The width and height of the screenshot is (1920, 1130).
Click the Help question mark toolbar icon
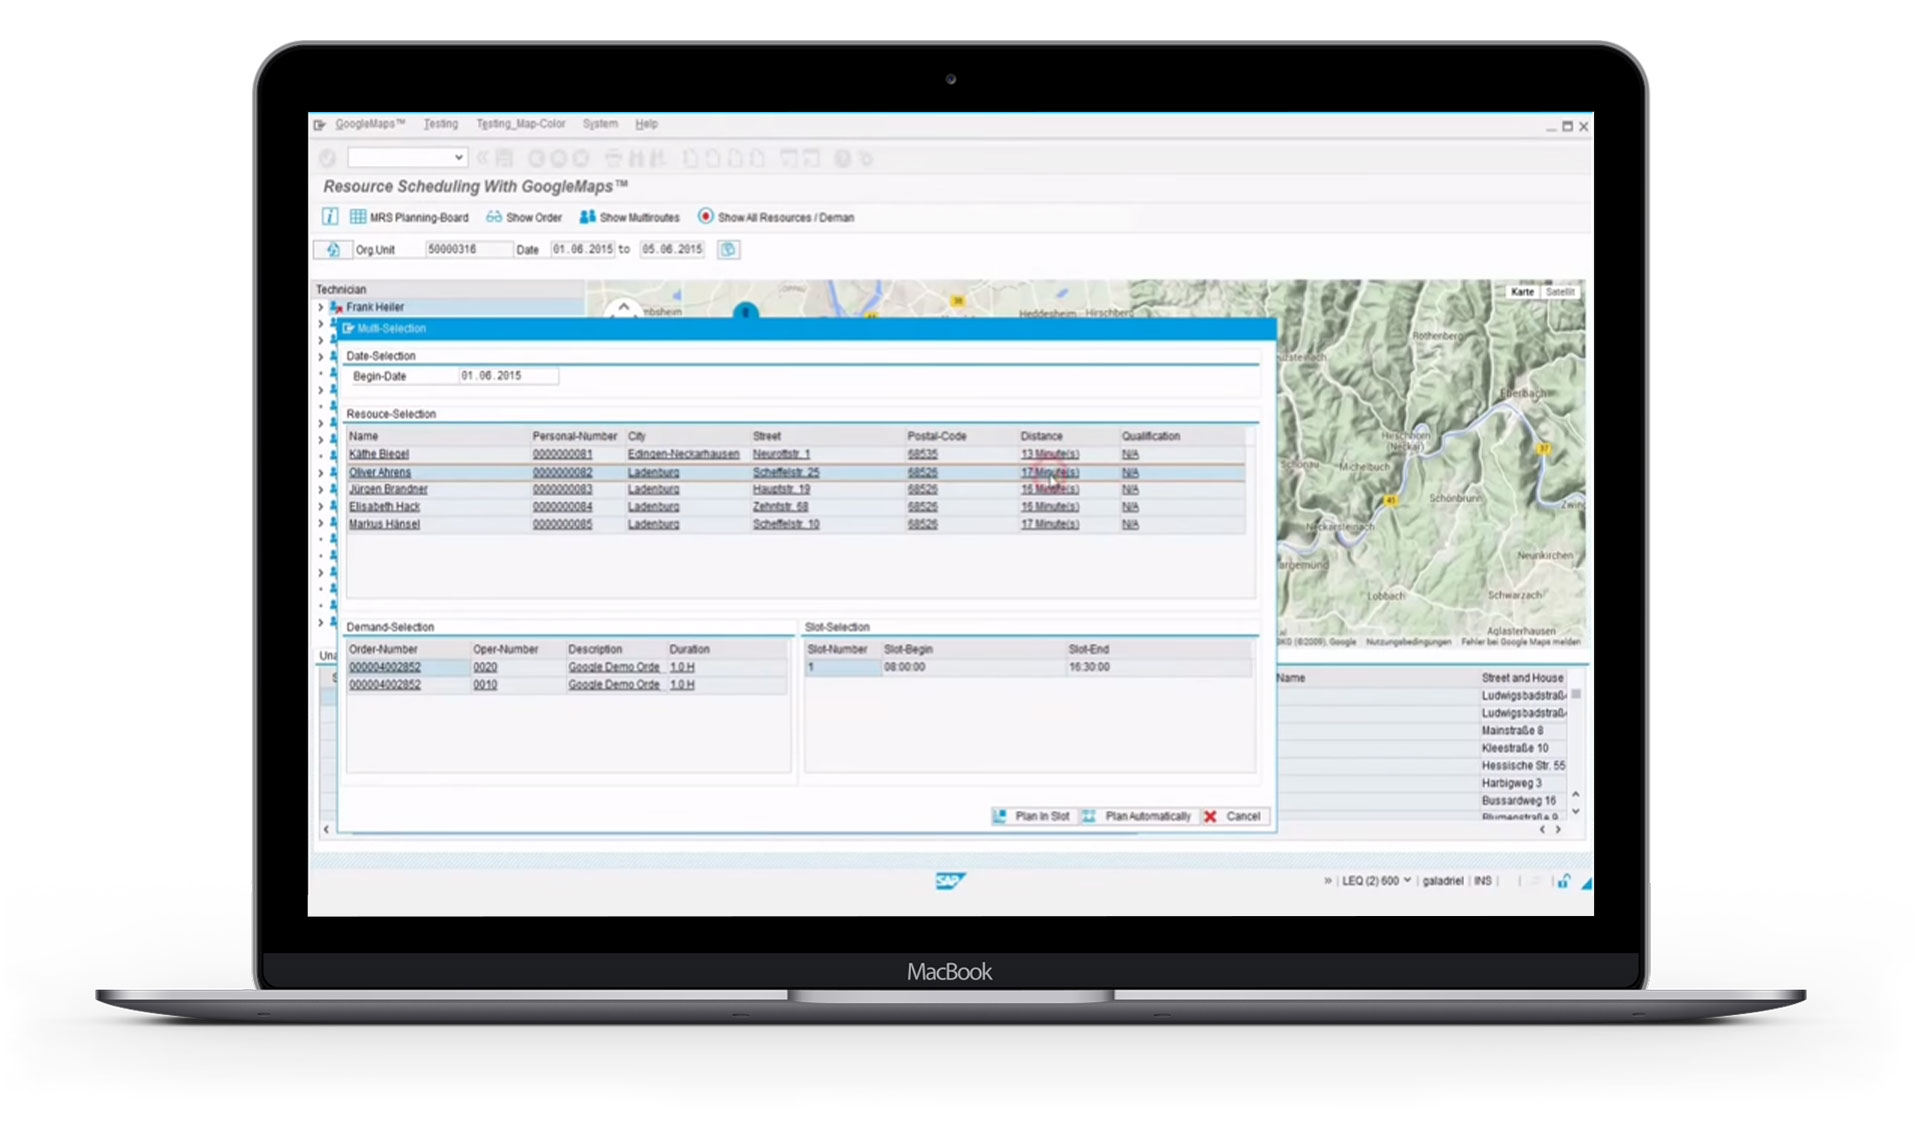tap(842, 158)
